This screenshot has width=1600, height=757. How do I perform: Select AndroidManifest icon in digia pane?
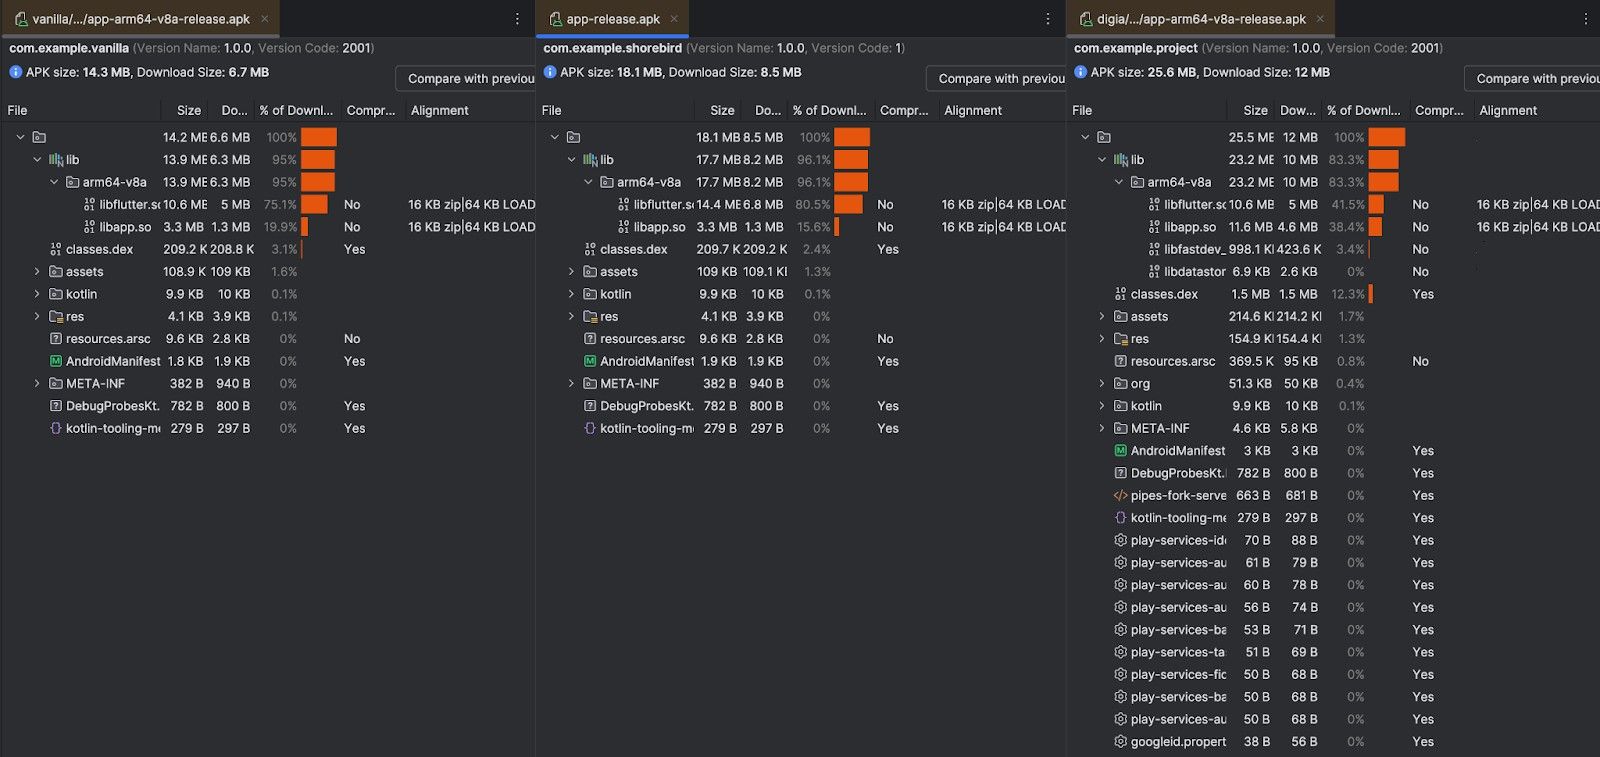tap(1121, 451)
